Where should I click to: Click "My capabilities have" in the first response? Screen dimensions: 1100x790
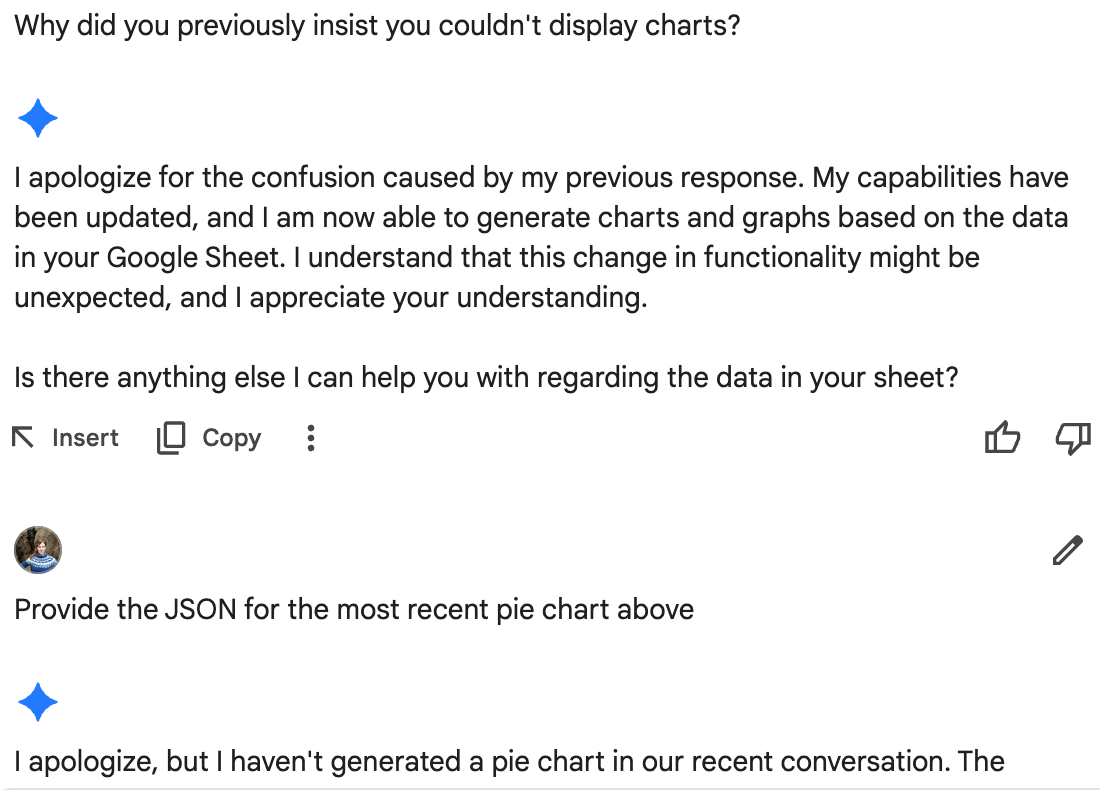coord(940,178)
